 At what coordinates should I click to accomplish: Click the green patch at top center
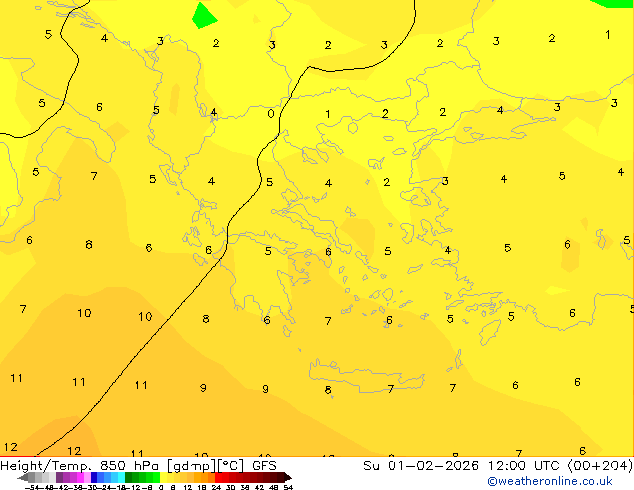click(204, 14)
